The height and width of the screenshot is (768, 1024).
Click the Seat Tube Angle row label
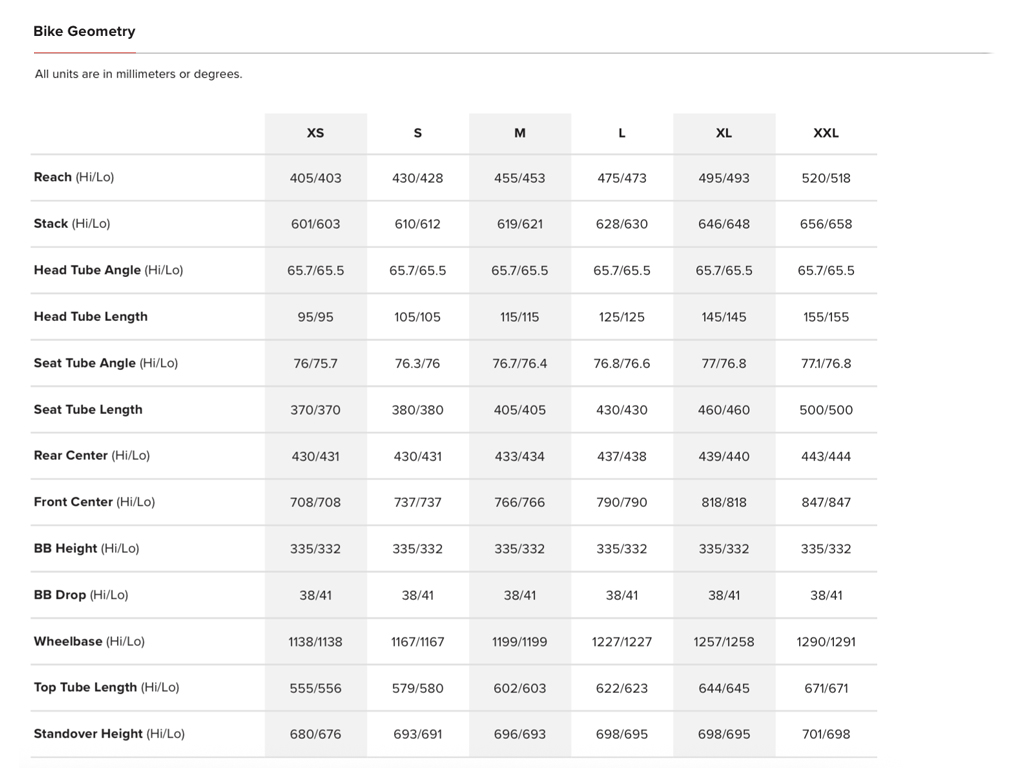tap(105, 363)
